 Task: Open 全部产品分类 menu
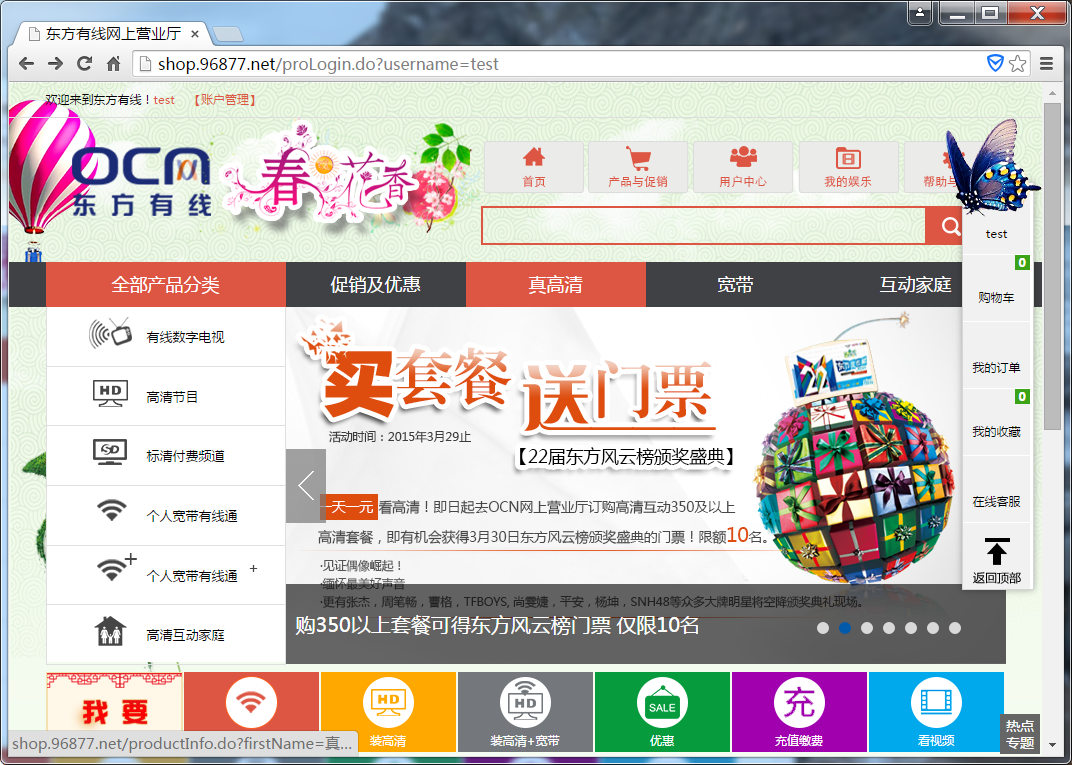[165, 284]
